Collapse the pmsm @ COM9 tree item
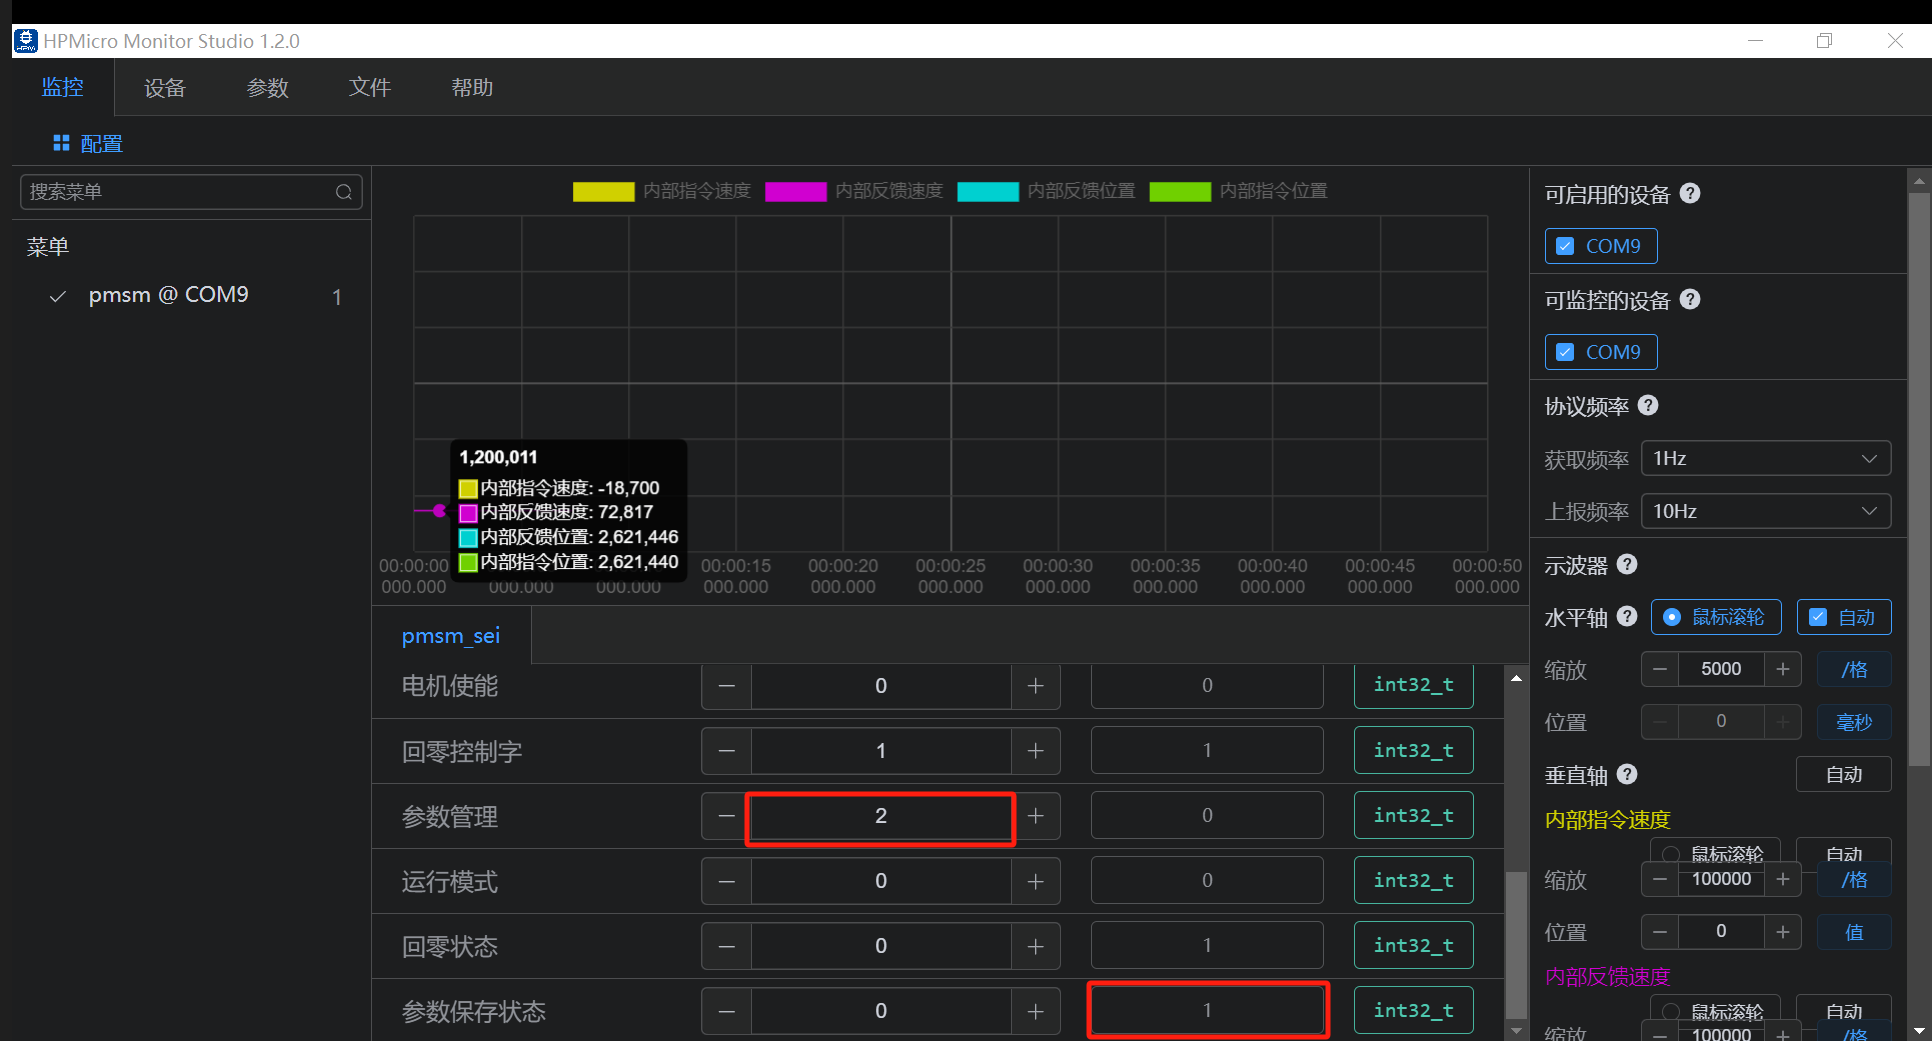This screenshot has width=1932, height=1041. pos(58,296)
